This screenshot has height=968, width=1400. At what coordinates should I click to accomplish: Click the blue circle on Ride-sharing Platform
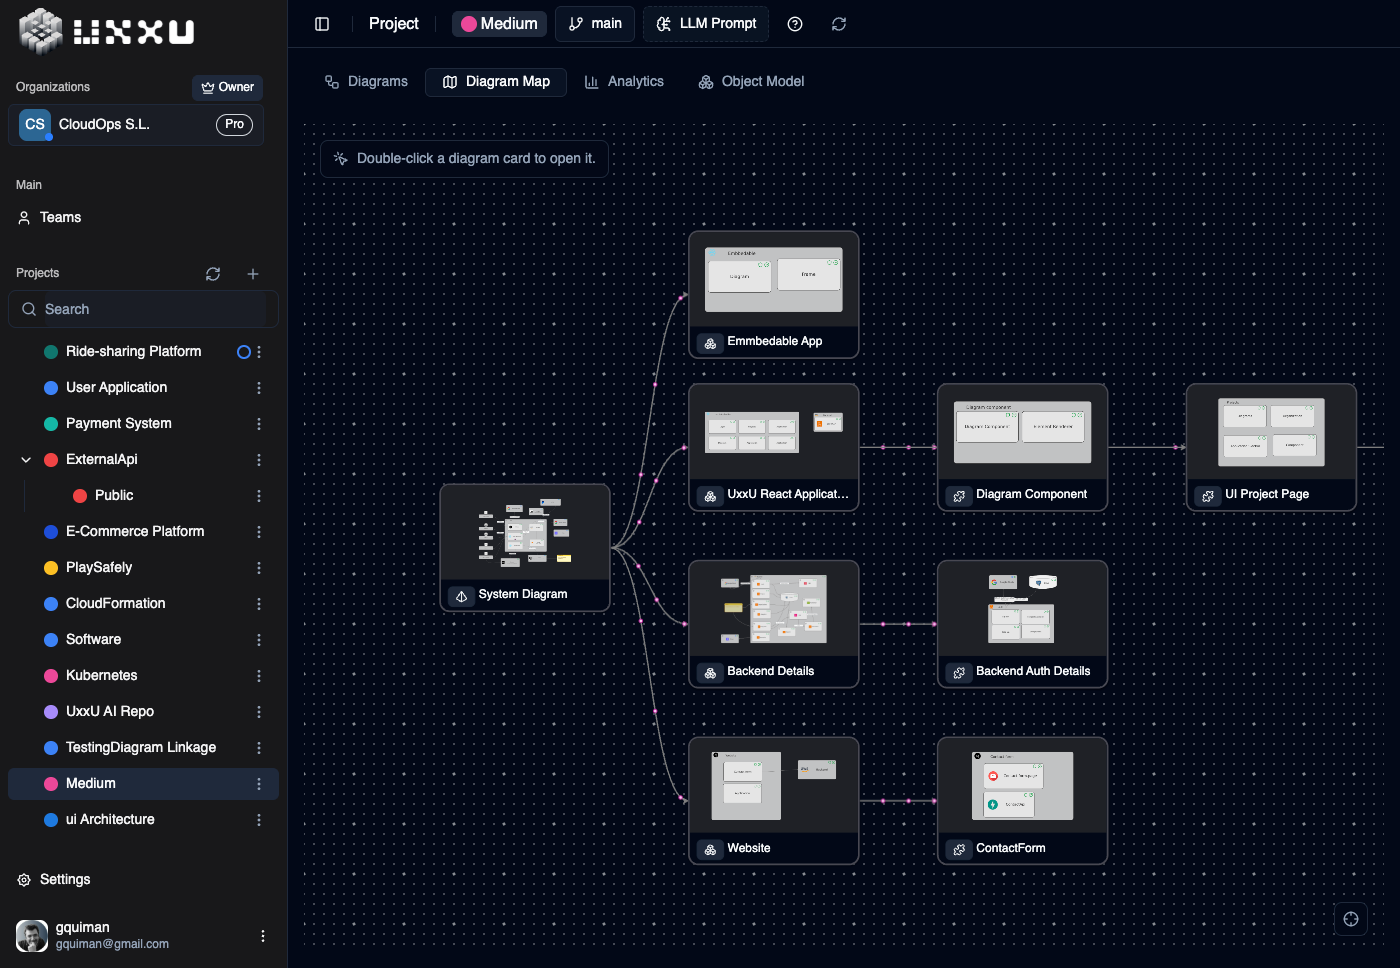pos(243,352)
